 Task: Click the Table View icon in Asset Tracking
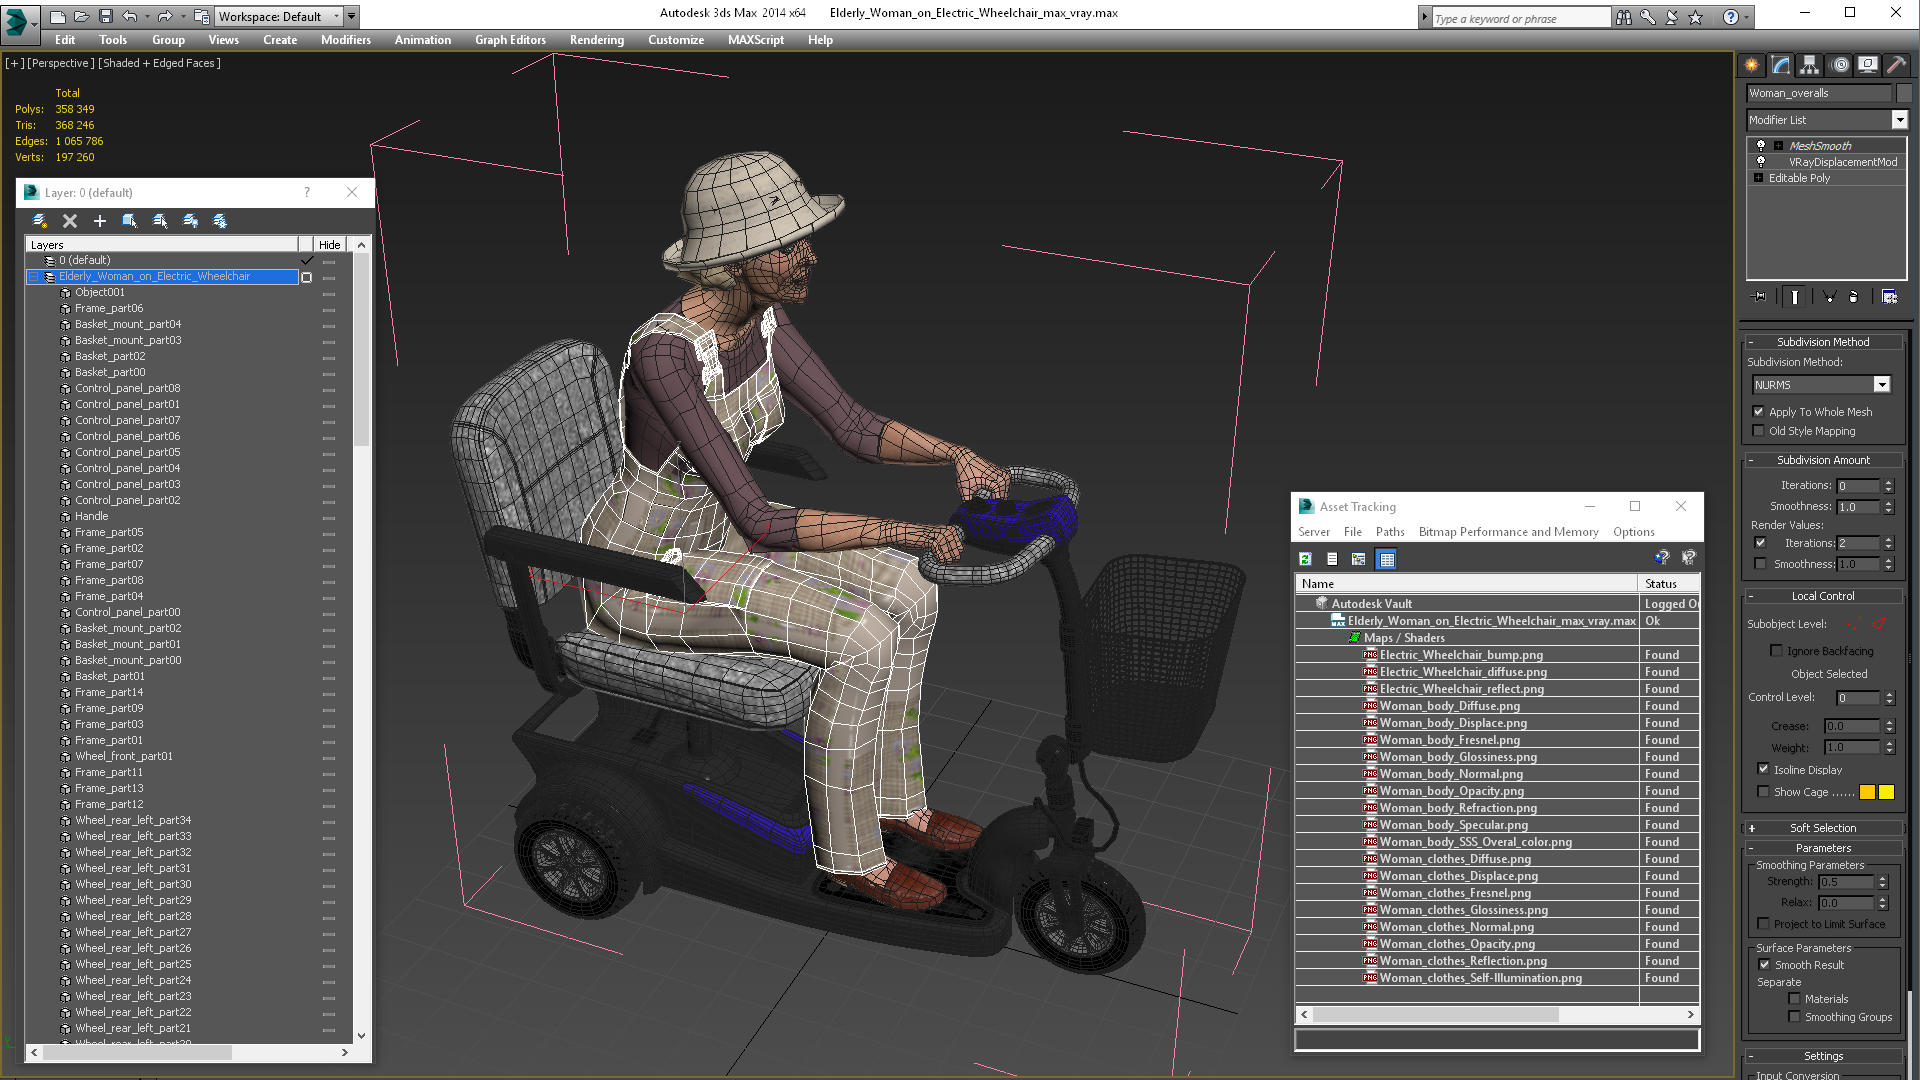(x=1386, y=559)
